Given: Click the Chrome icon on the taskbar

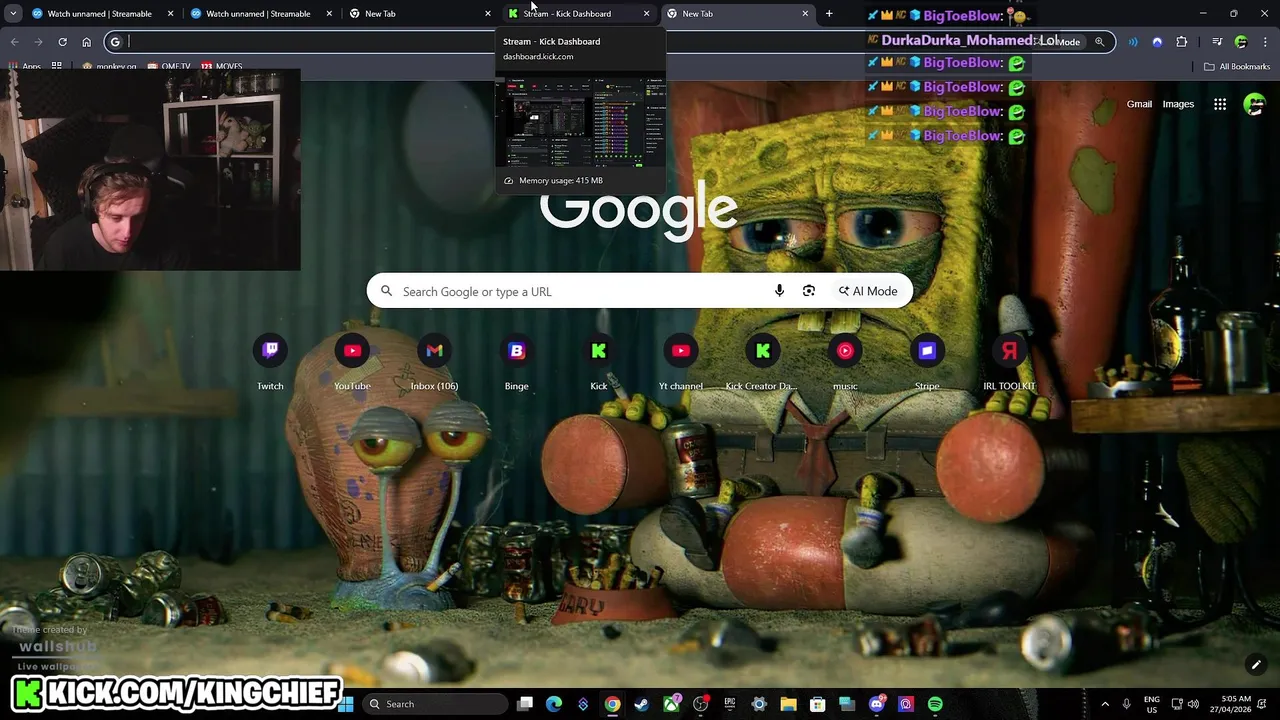Looking at the screenshot, I should pos(613,704).
